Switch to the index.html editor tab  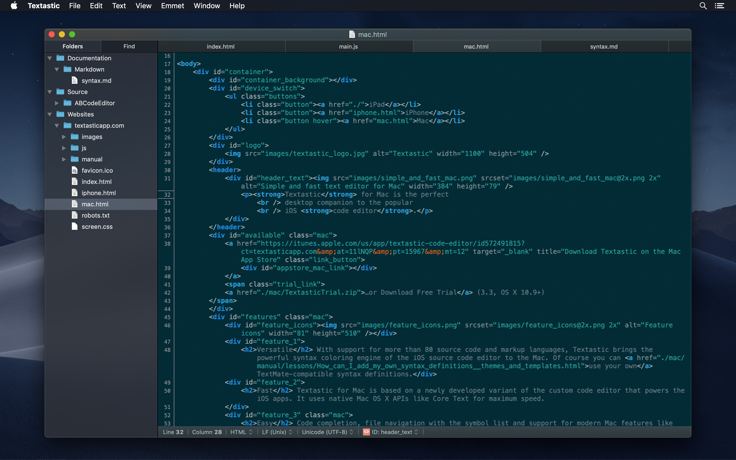[x=221, y=46]
